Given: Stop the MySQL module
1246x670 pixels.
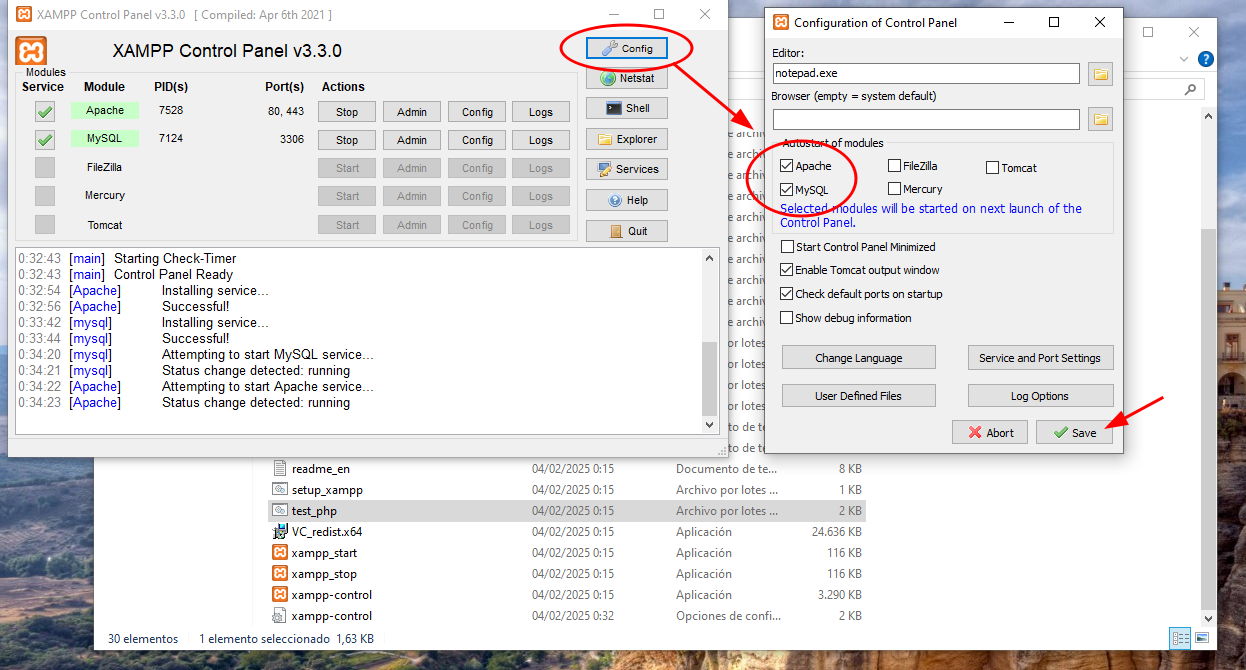Looking at the screenshot, I should [347, 140].
